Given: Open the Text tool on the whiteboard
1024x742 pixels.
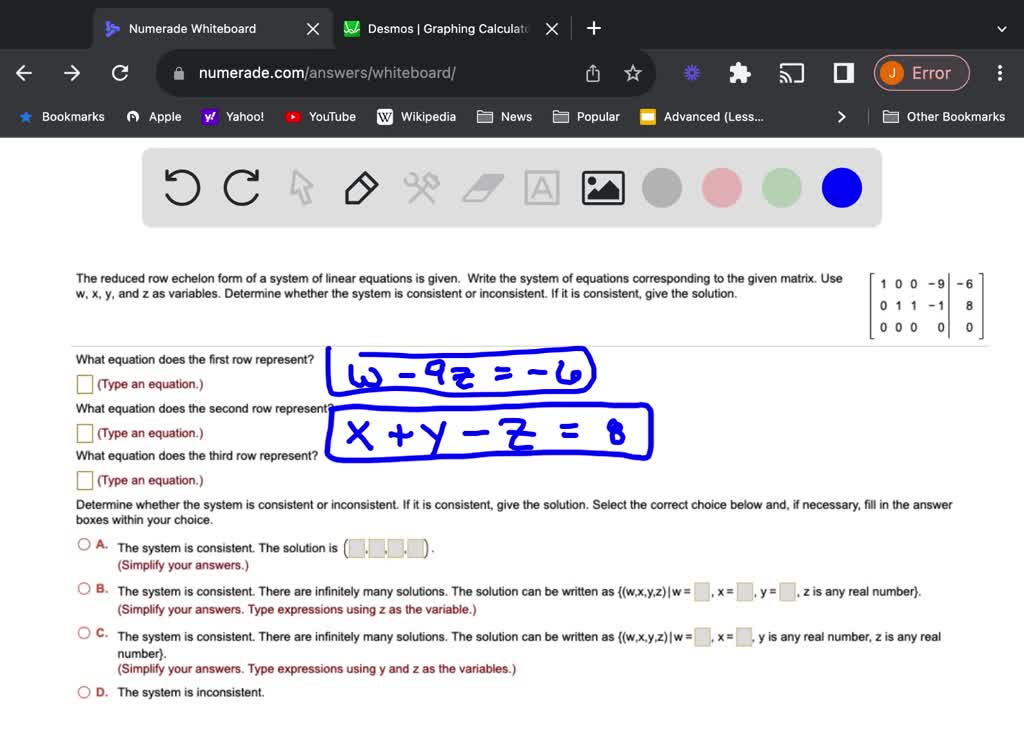Looking at the screenshot, I should click(x=541, y=187).
